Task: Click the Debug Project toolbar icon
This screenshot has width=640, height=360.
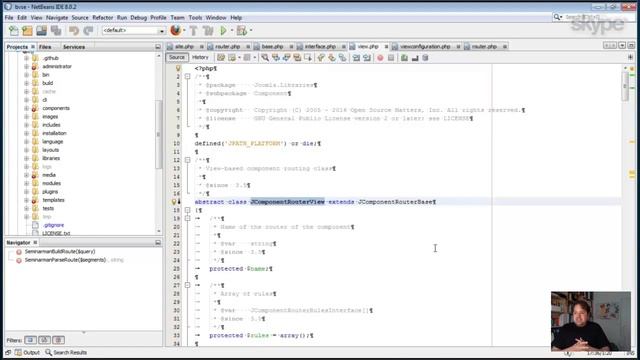Action: coord(242,31)
